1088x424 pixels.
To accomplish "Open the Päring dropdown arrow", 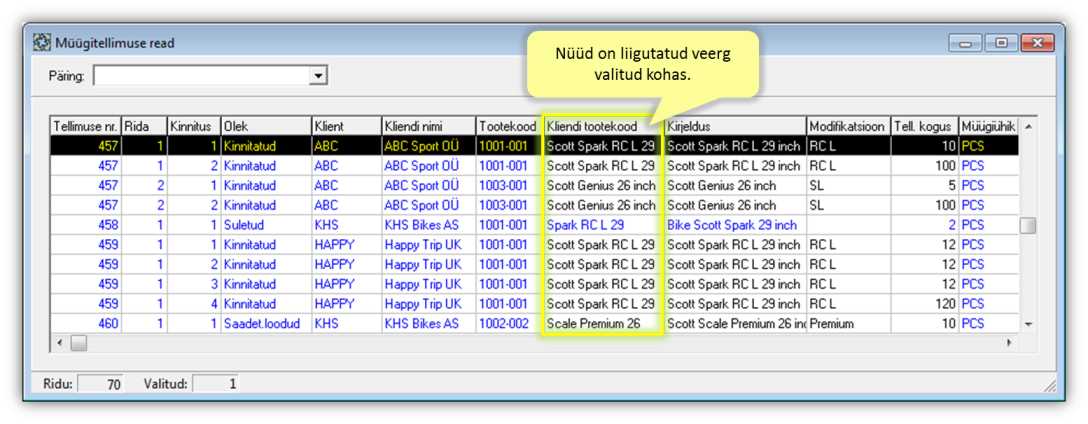I will point(318,76).
